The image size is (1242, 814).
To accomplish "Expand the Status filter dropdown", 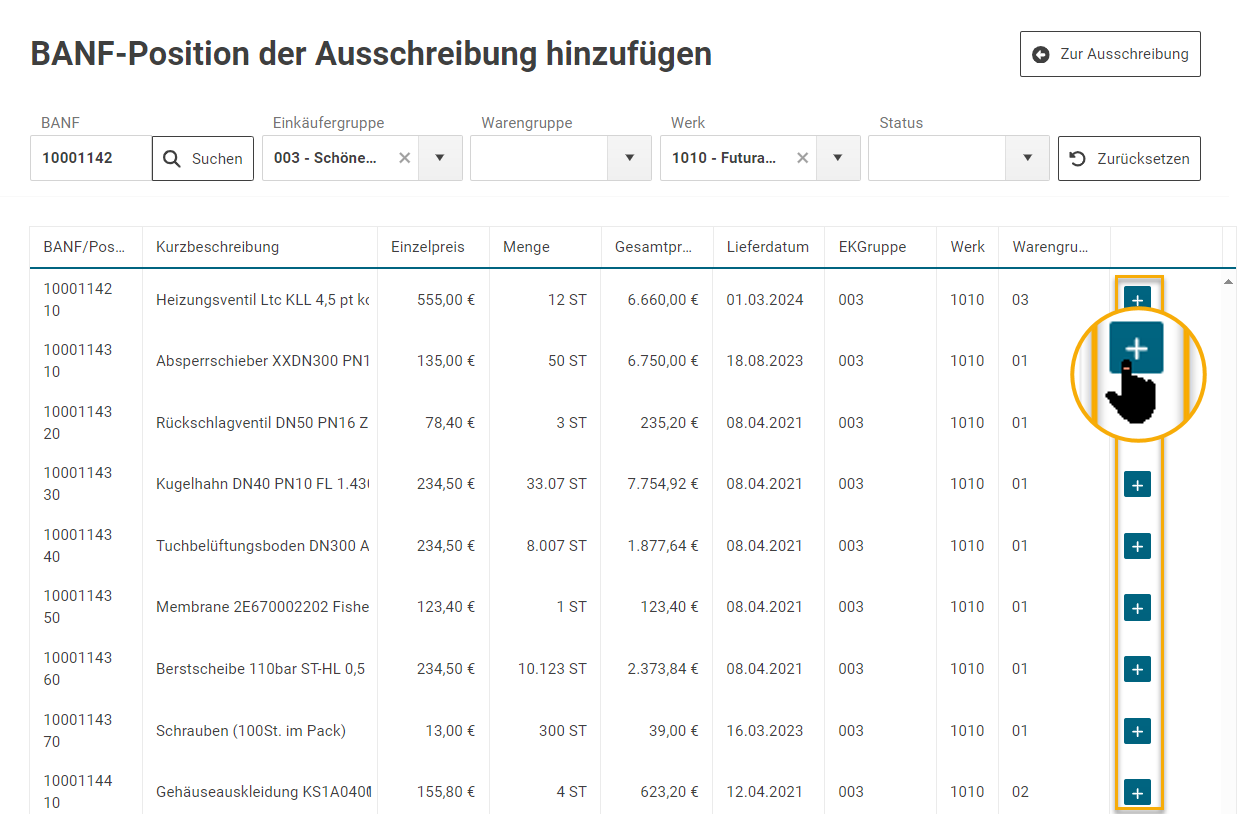I will [1027, 158].
